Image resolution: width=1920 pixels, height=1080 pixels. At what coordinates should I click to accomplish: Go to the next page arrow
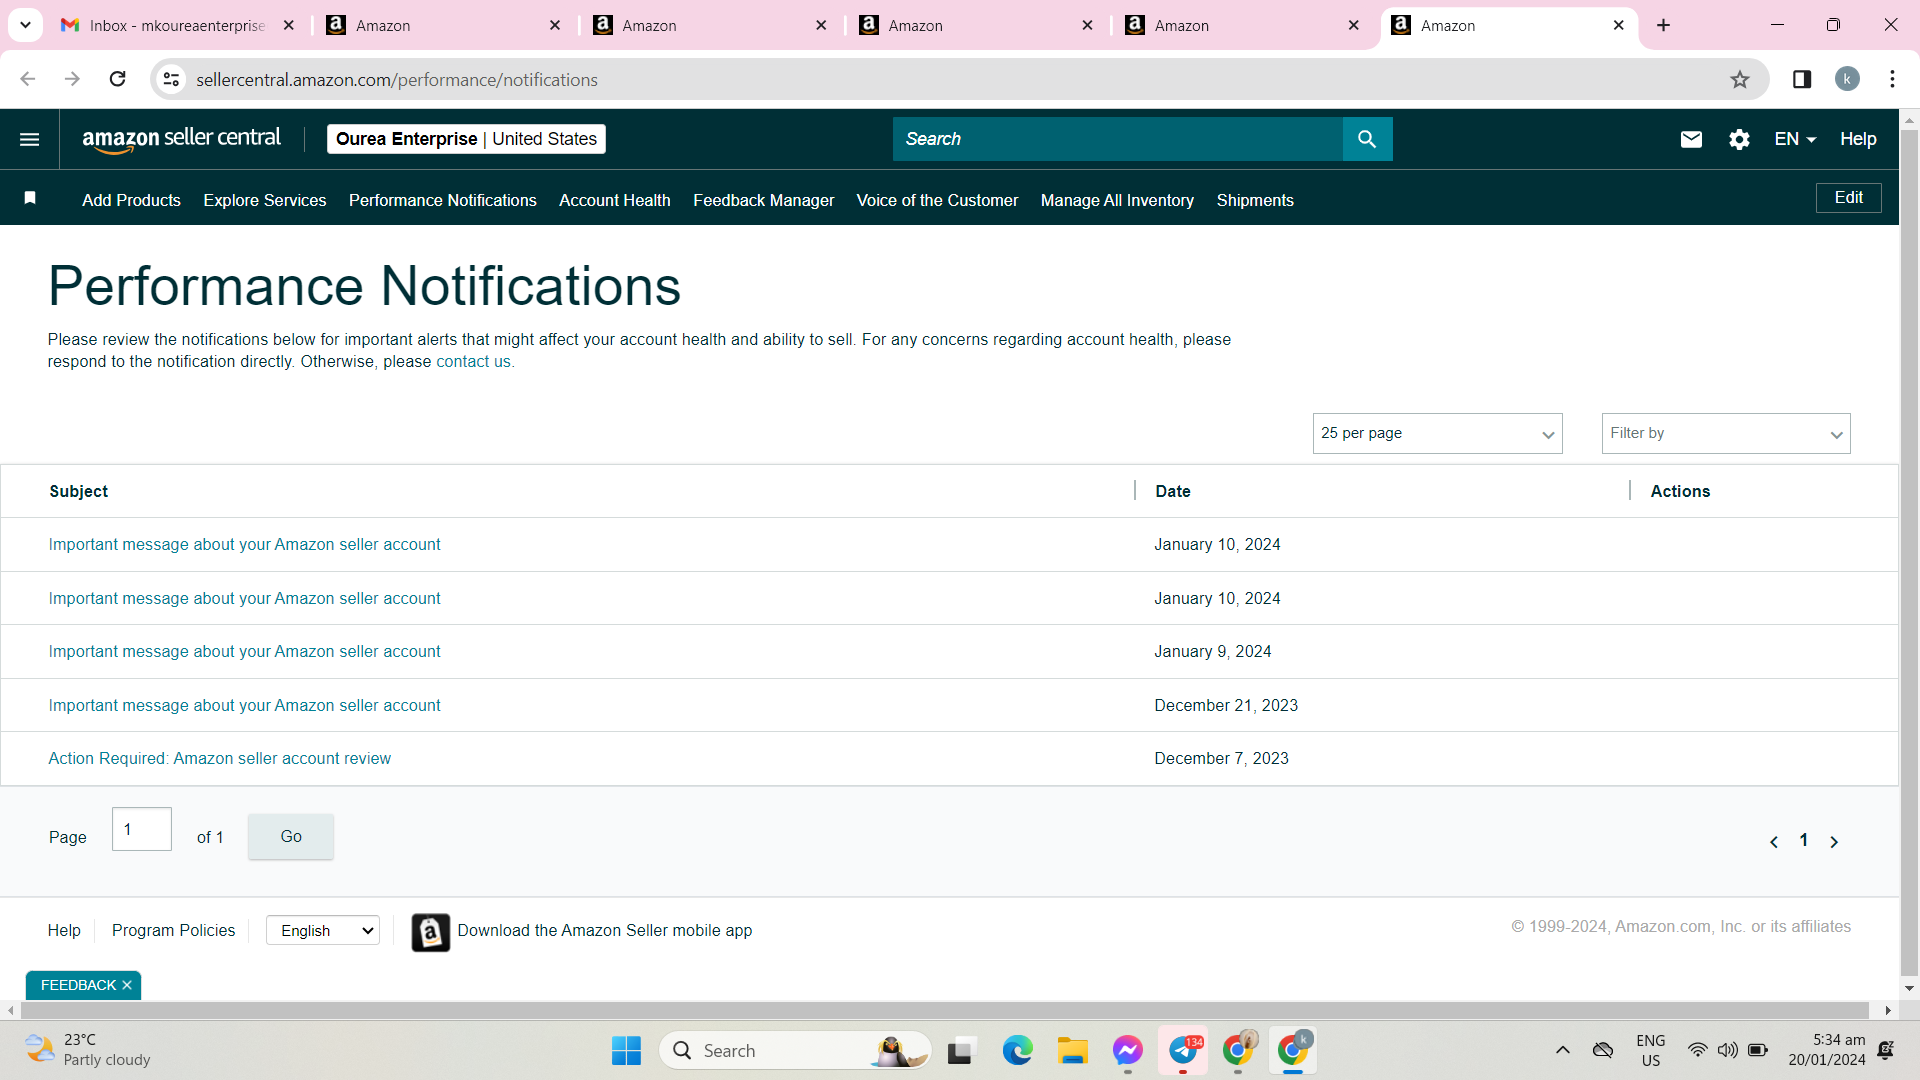tap(1834, 842)
